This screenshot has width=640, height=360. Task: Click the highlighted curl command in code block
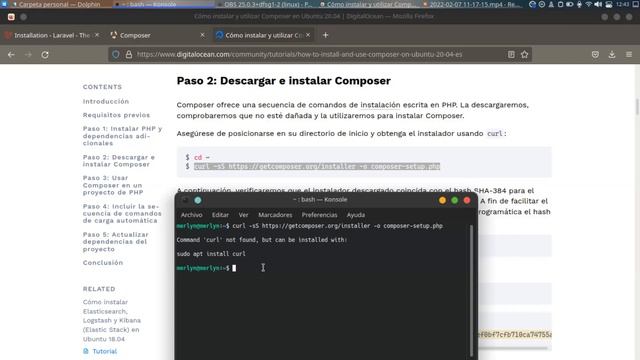pyautogui.click(x=317, y=167)
